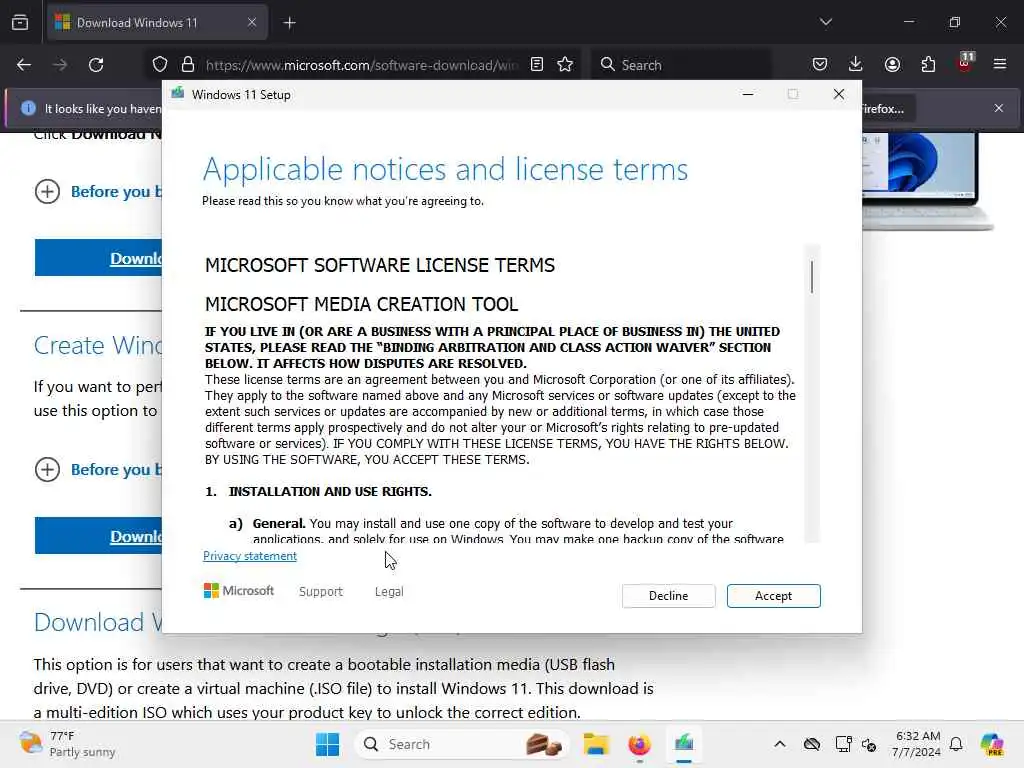Expand second Before you begin section

(98, 470)
